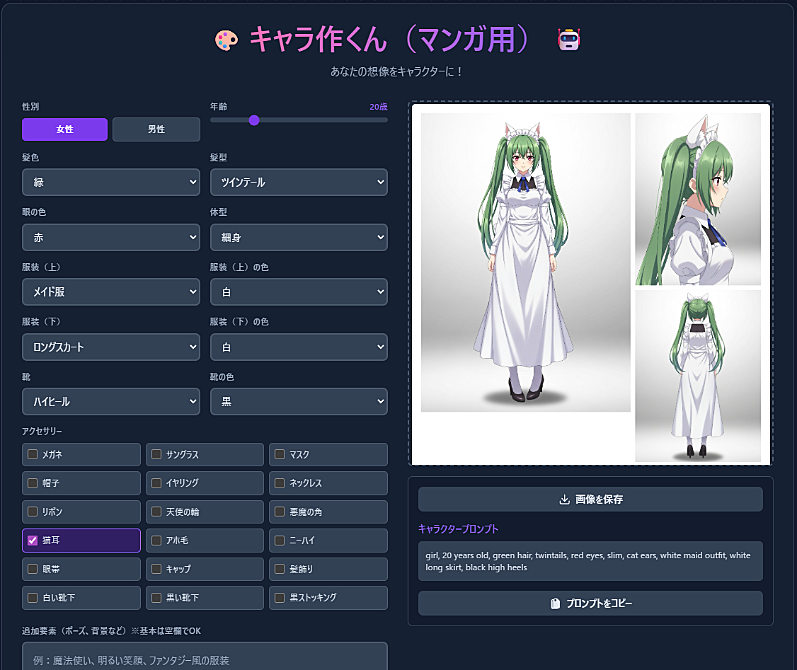
Task: Click the robot emoji icon beside the title
Action: click(x=569, y=40)
